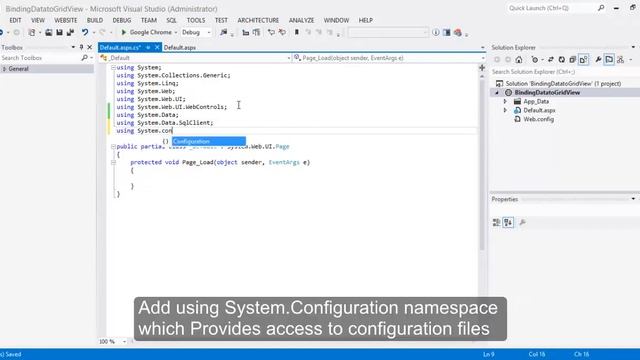Screen dimensions: 640x360
Task: Collapse the BindingDatatoGridView project node
Action: [497, 93]
